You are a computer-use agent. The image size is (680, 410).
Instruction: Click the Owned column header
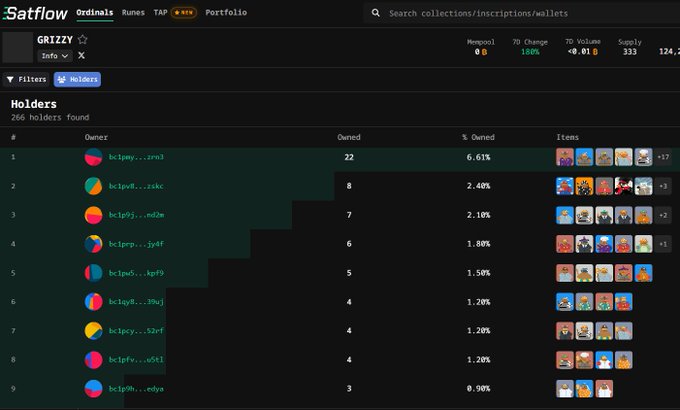349,137
